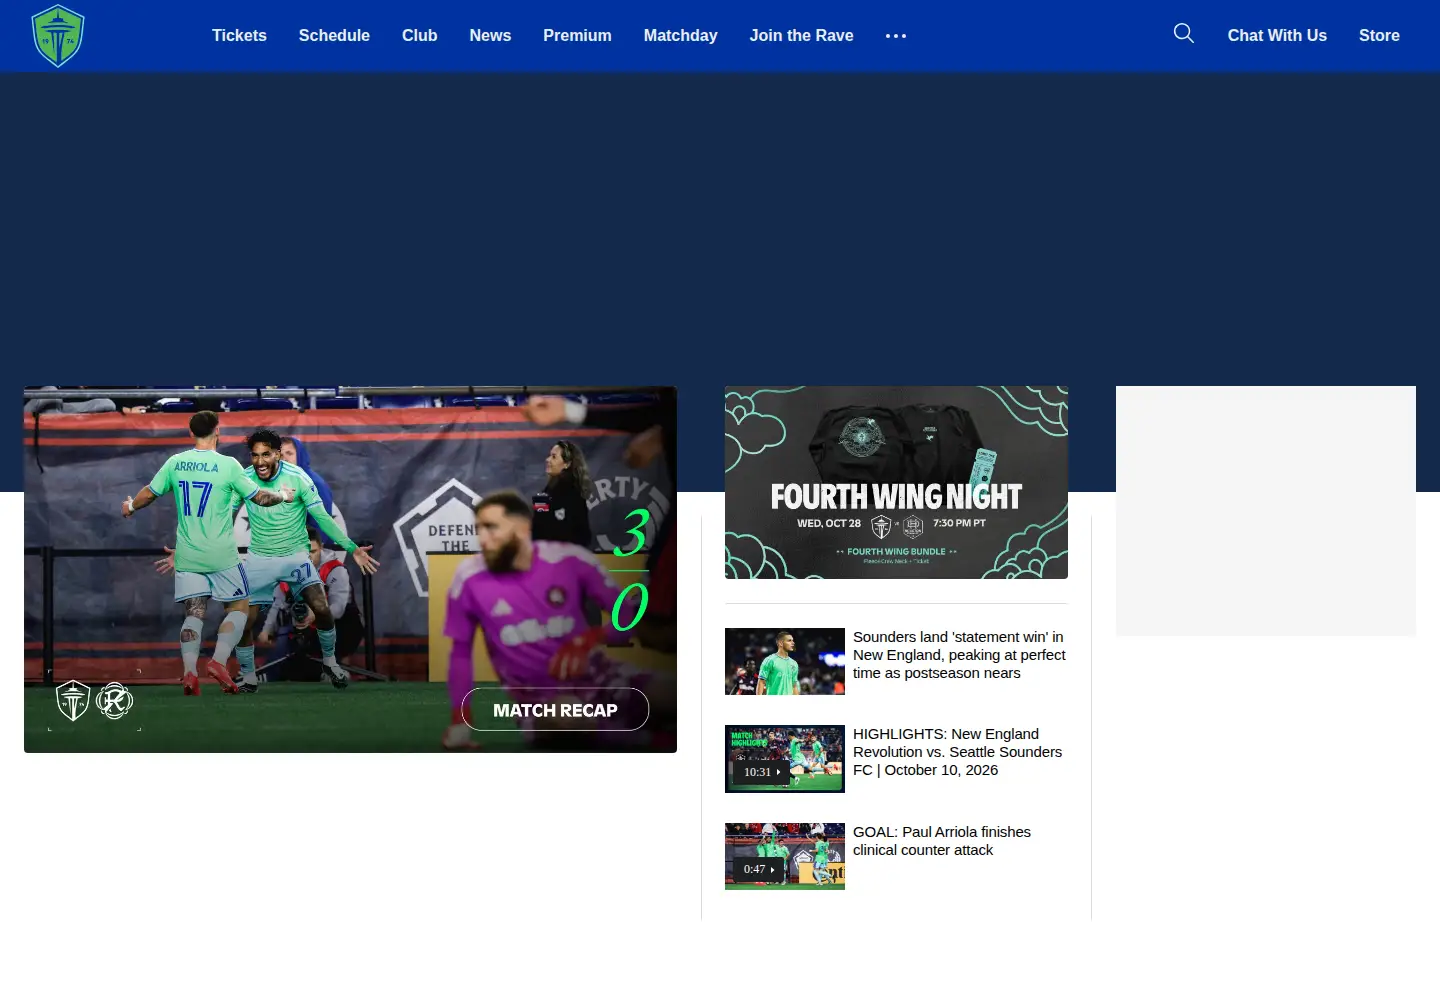1440x1000 pixels.
Task: Open the Arriola celebration match photo
Action: point(350,569)
